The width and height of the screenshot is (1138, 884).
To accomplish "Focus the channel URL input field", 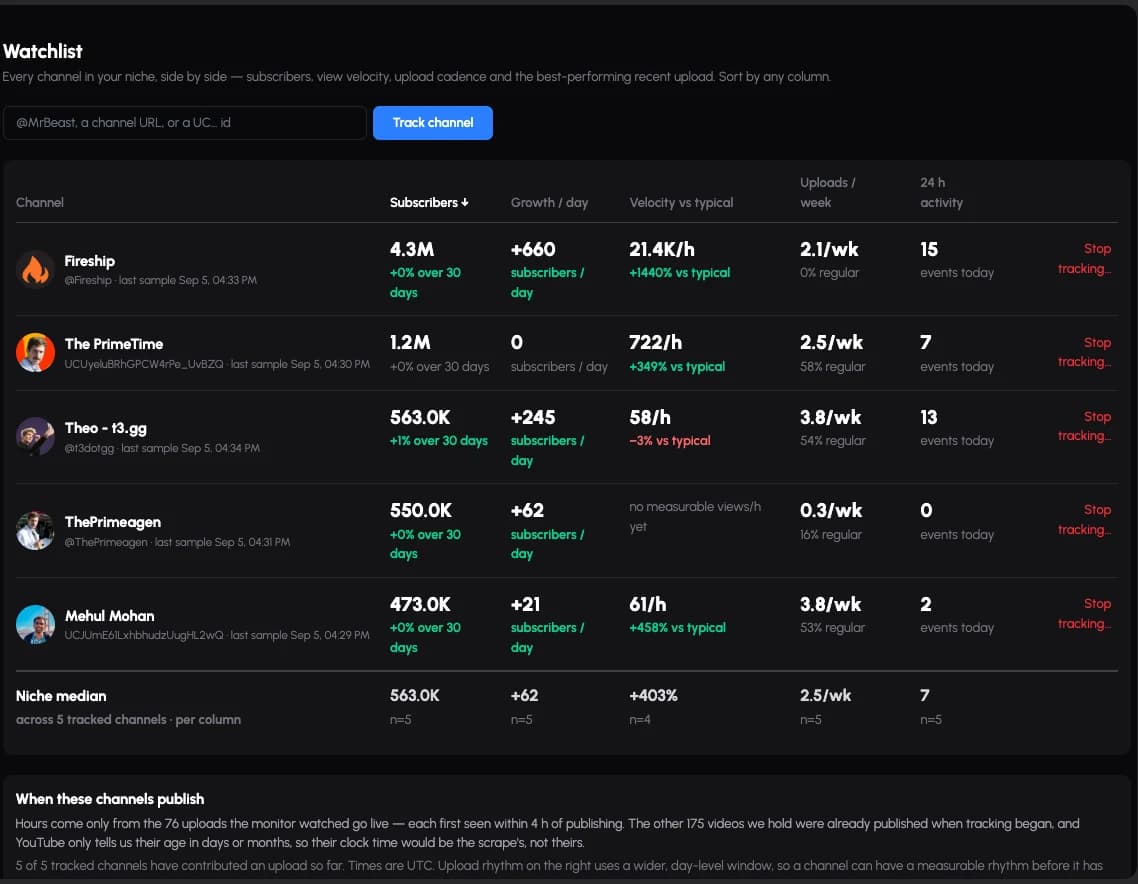I will (184, 123).
